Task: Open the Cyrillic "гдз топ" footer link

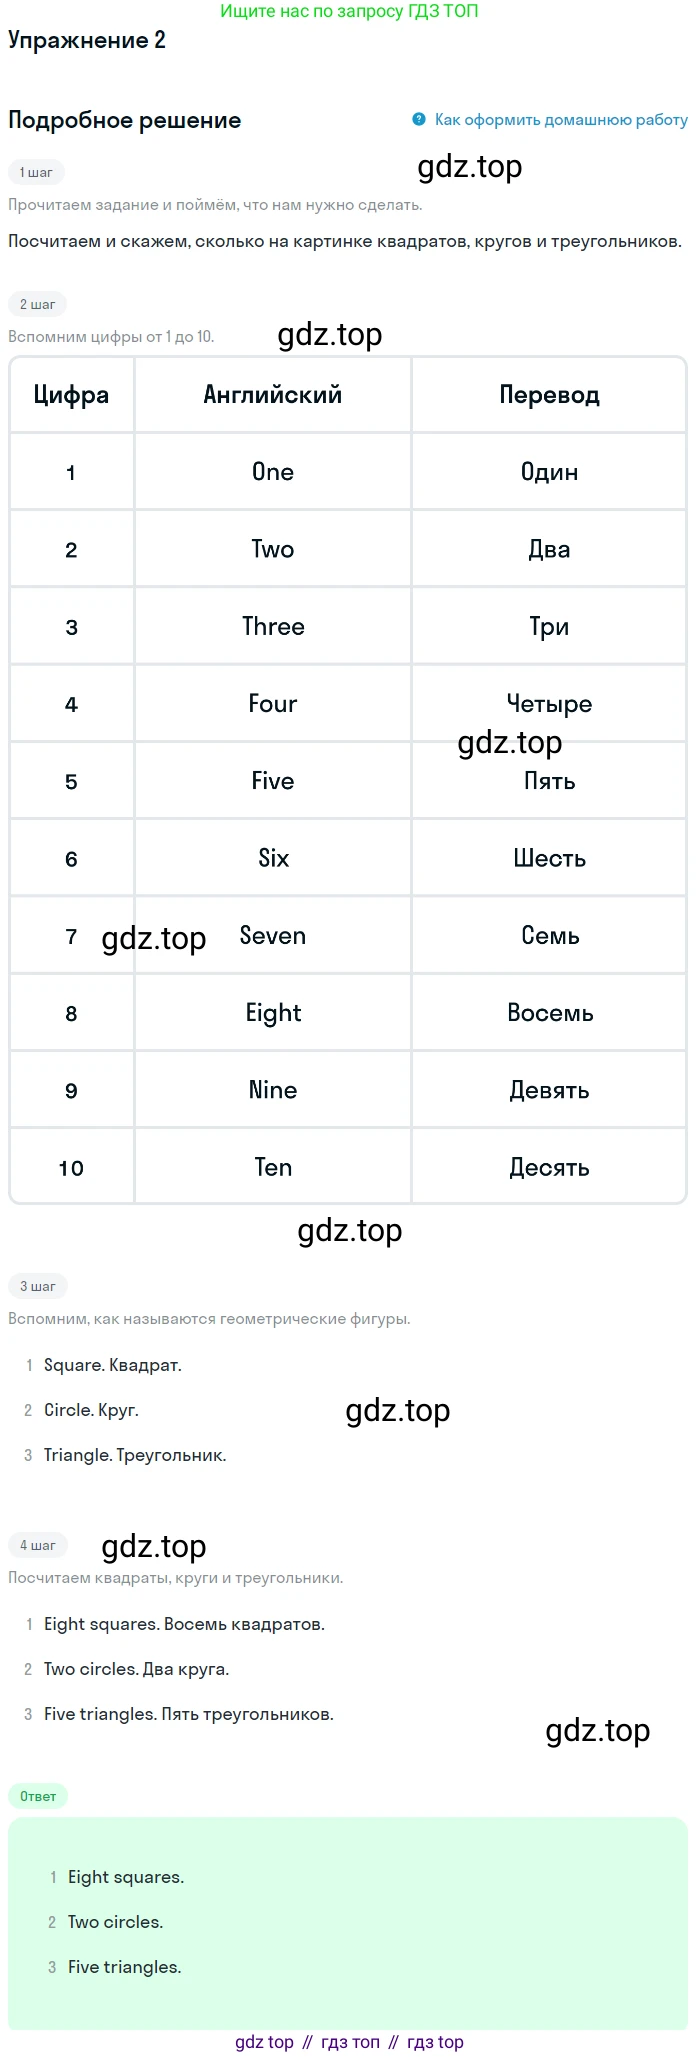Action: [350, 2043]
